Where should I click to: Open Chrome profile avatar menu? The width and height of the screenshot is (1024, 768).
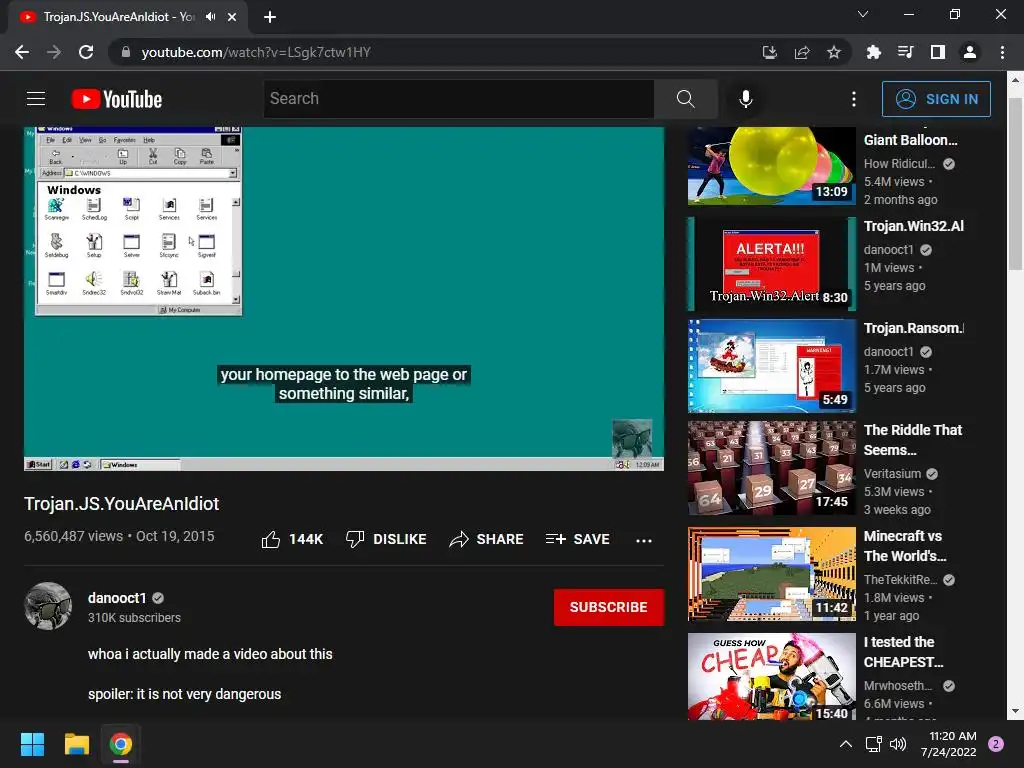pos(970,52)
